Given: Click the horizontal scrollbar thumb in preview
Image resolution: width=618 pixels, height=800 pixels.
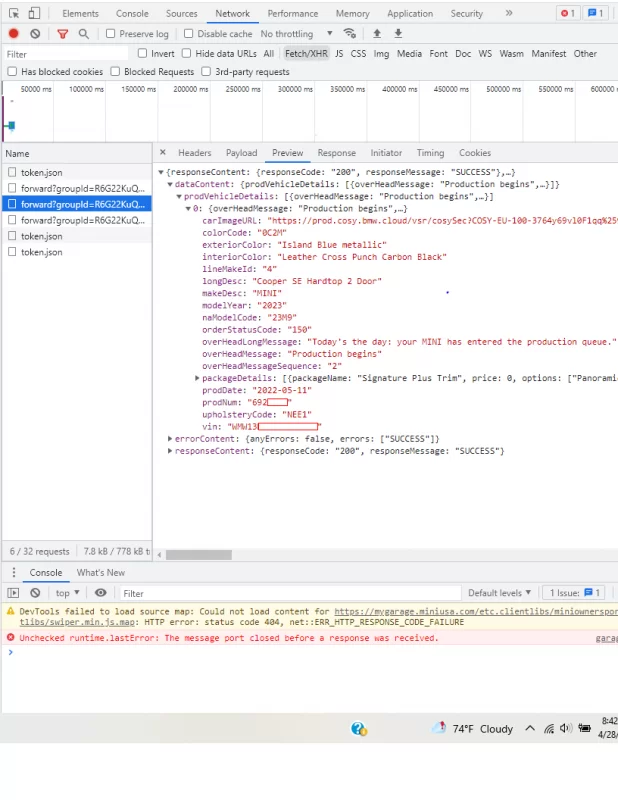Looking at the screenshot, I should point(199,555).
